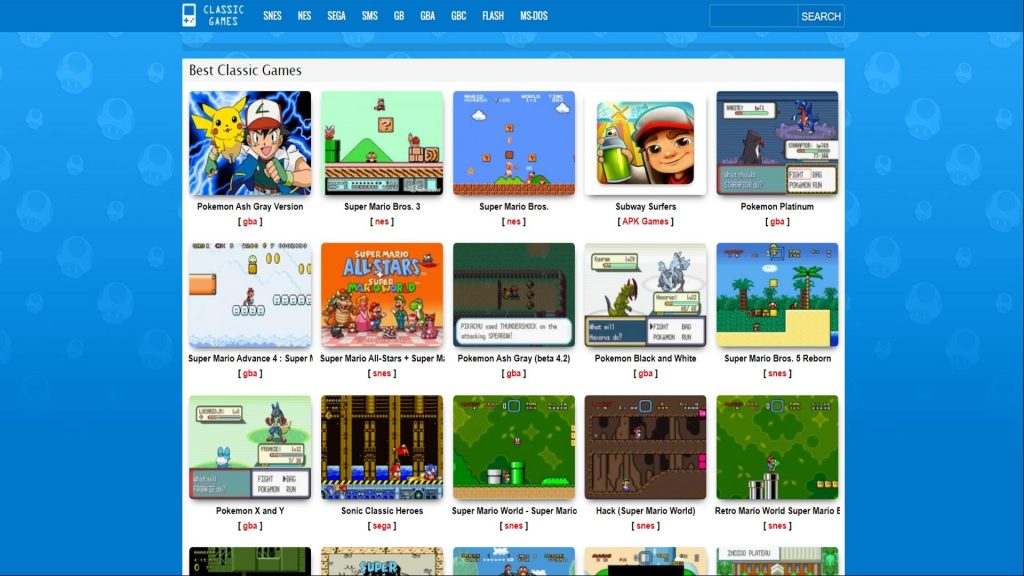Click the Super Mario All-Stars thumbnail
Screen dimensions: 1024x576
pyautogui.click(x=381, y=295)
